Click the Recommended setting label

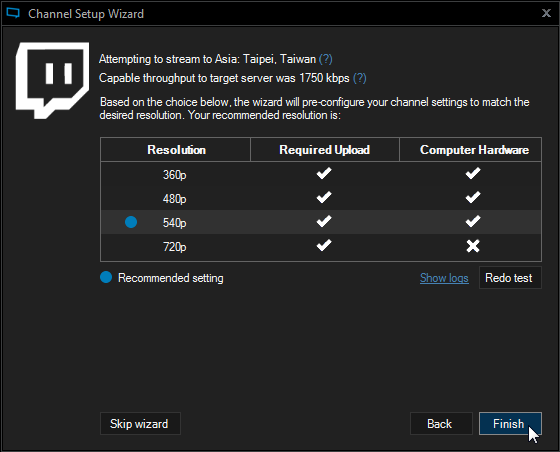point(171,278)
